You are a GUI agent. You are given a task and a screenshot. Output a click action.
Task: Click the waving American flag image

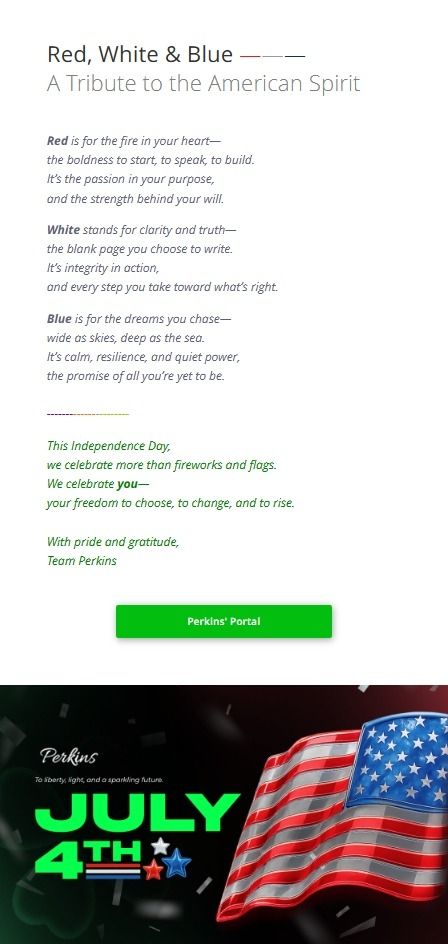coord(332,816)
